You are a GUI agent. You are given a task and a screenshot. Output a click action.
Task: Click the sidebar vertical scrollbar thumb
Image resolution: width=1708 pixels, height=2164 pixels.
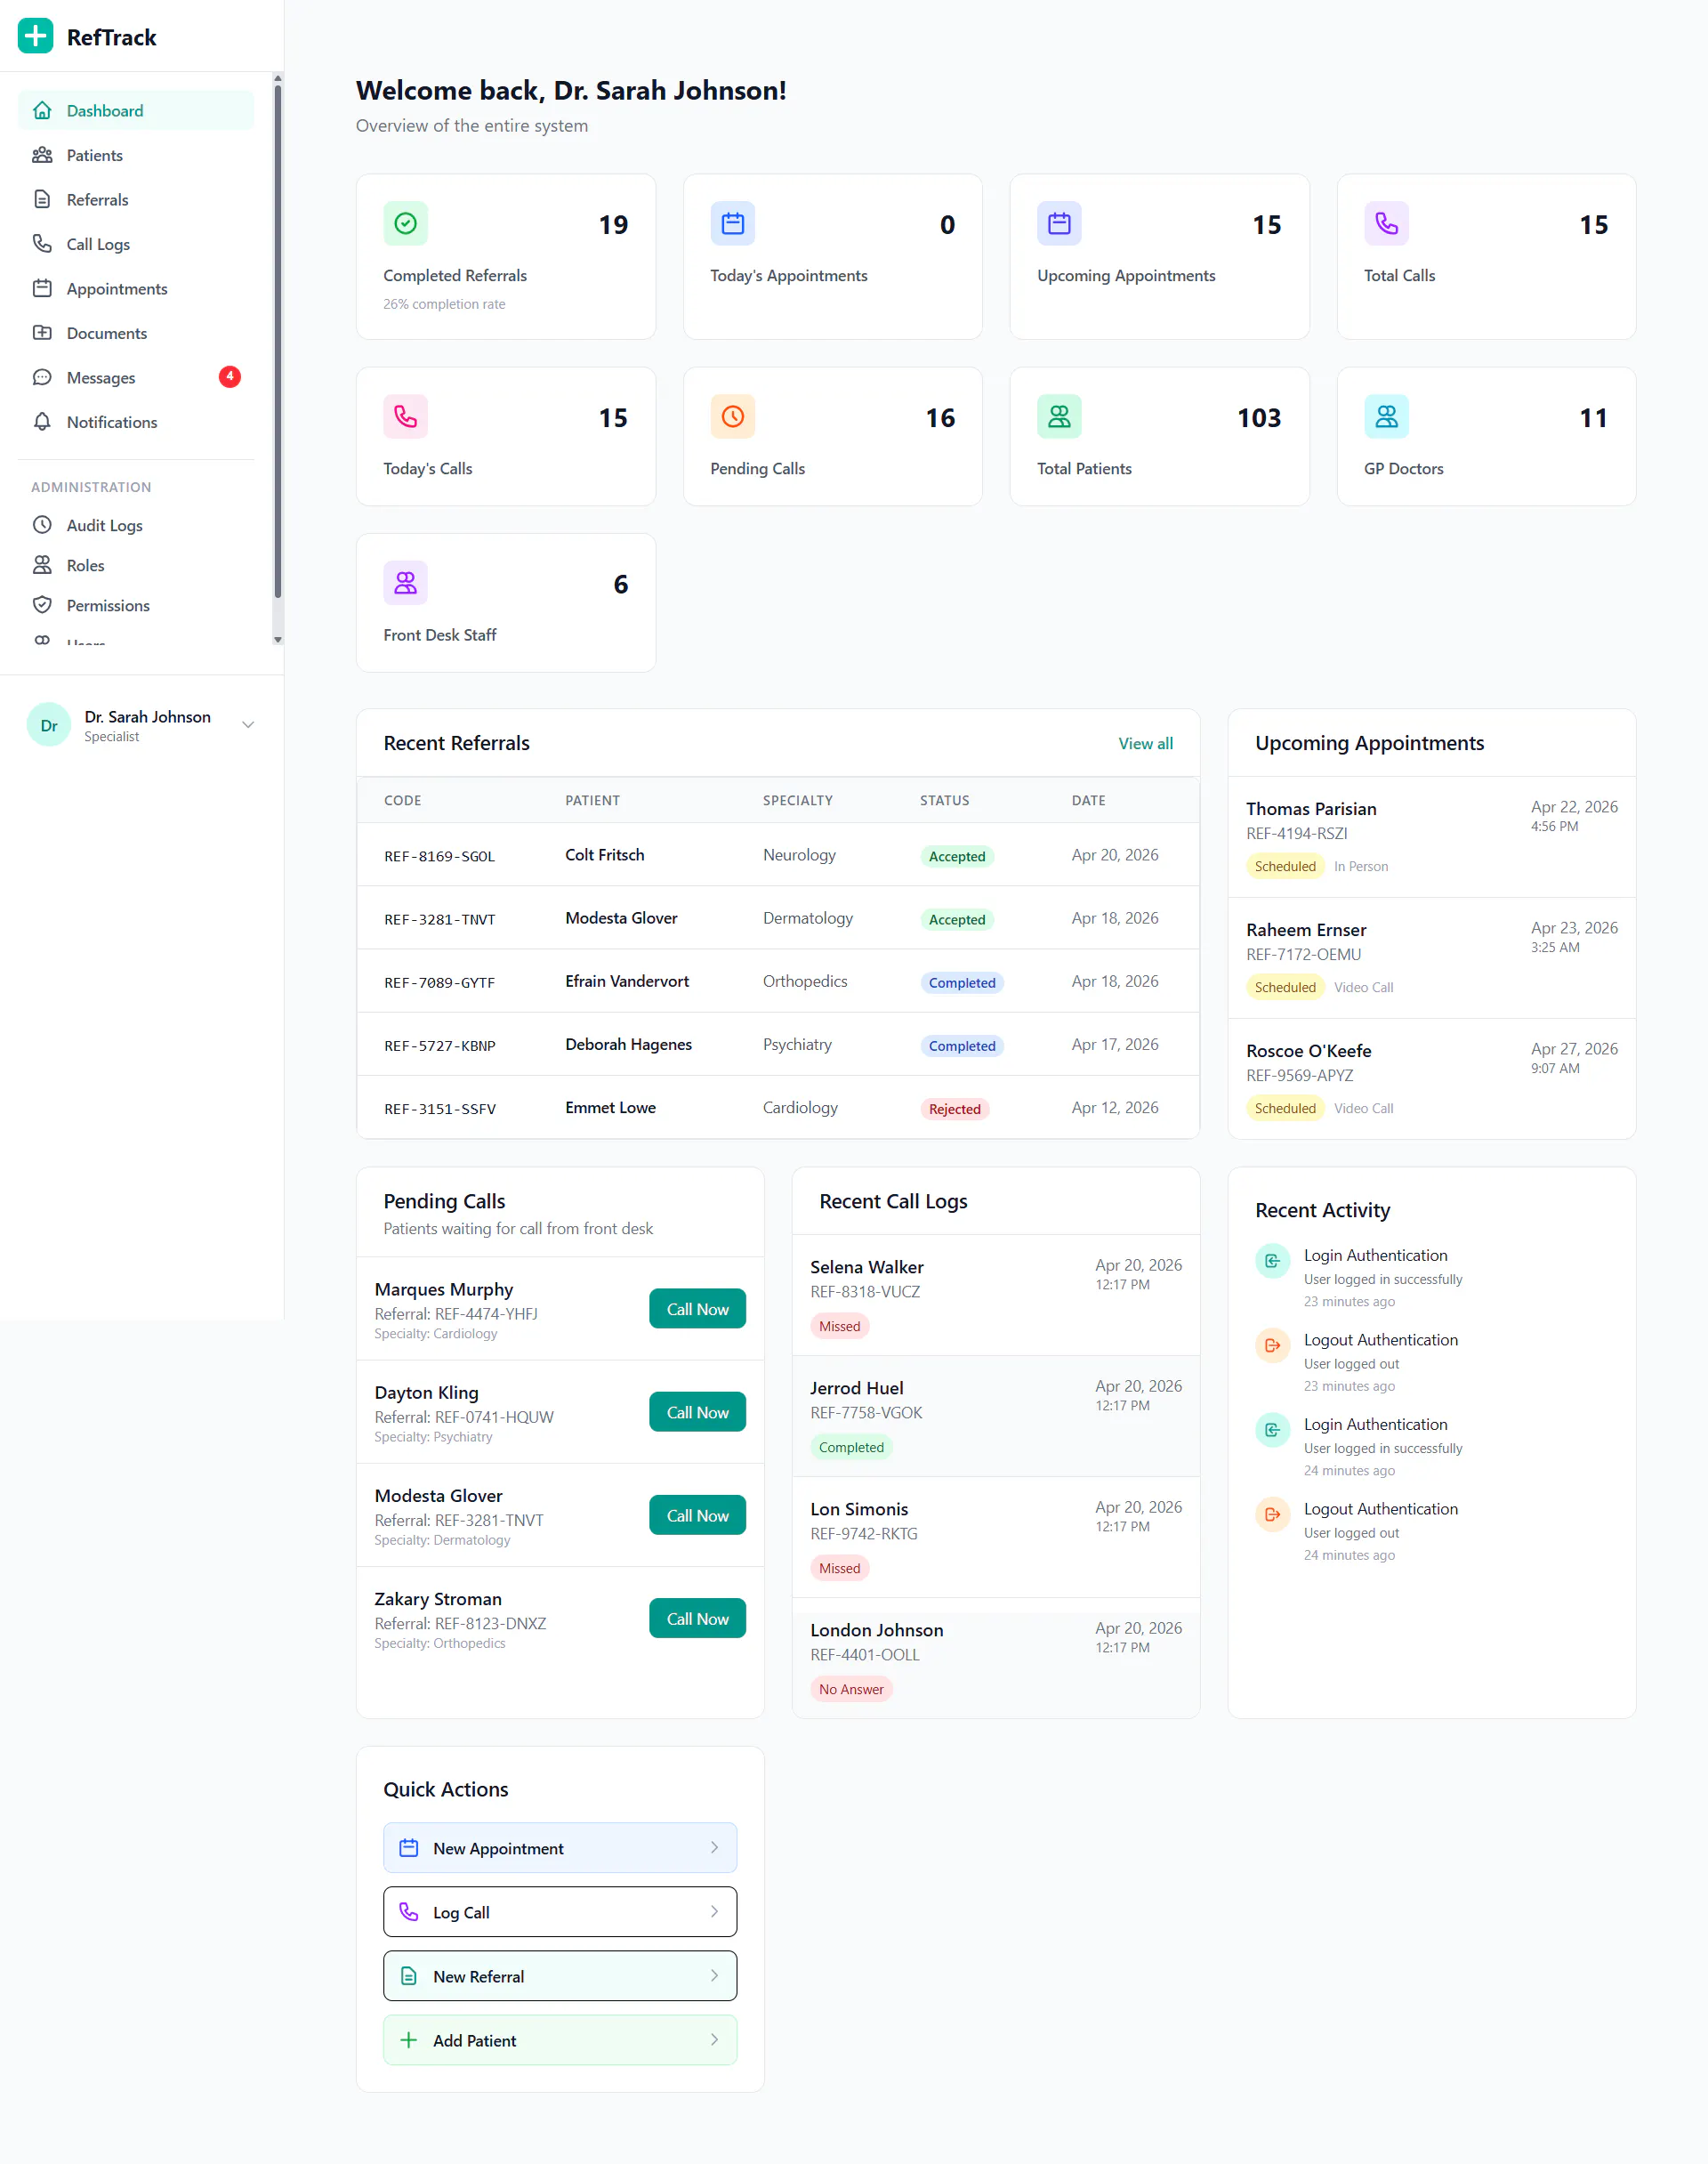(277, 342)
